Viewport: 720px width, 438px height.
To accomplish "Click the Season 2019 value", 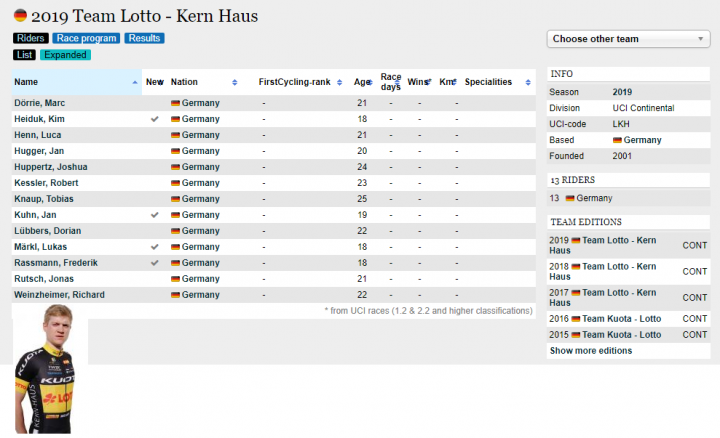I will [622, 92].
